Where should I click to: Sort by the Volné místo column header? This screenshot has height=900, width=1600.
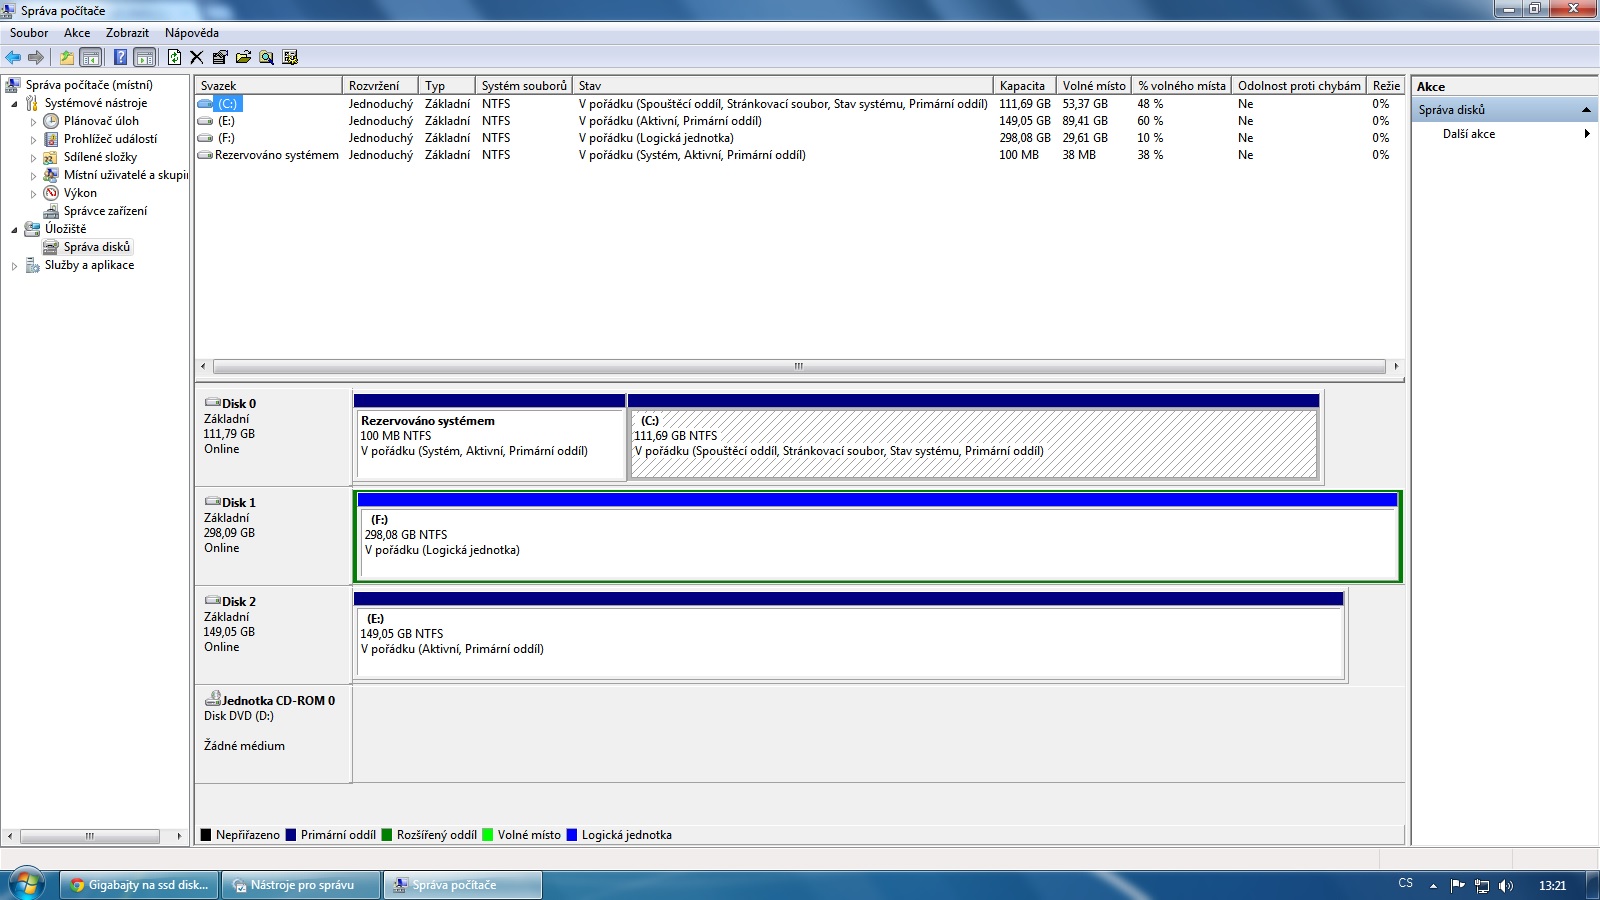click(1094, 86)
